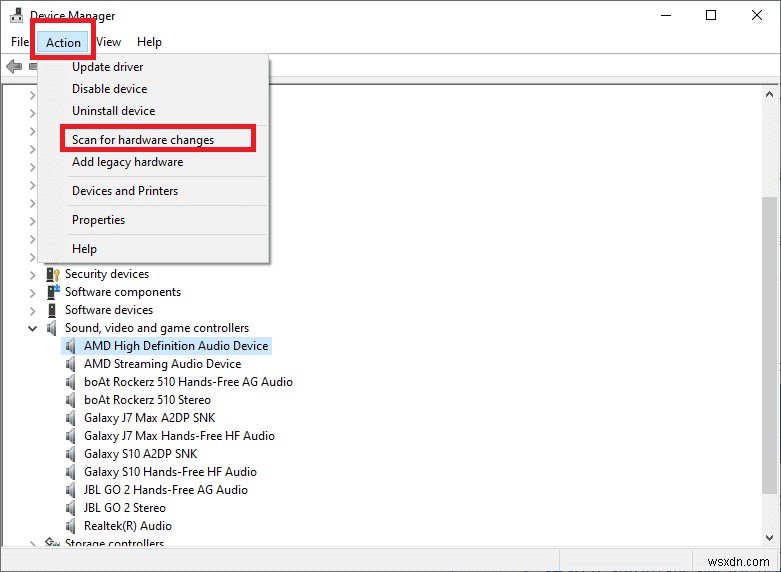The height and width of the screenshot is (572, 781).
Task: Choose Scan for hardware changes
Action: tap(143, 140)
